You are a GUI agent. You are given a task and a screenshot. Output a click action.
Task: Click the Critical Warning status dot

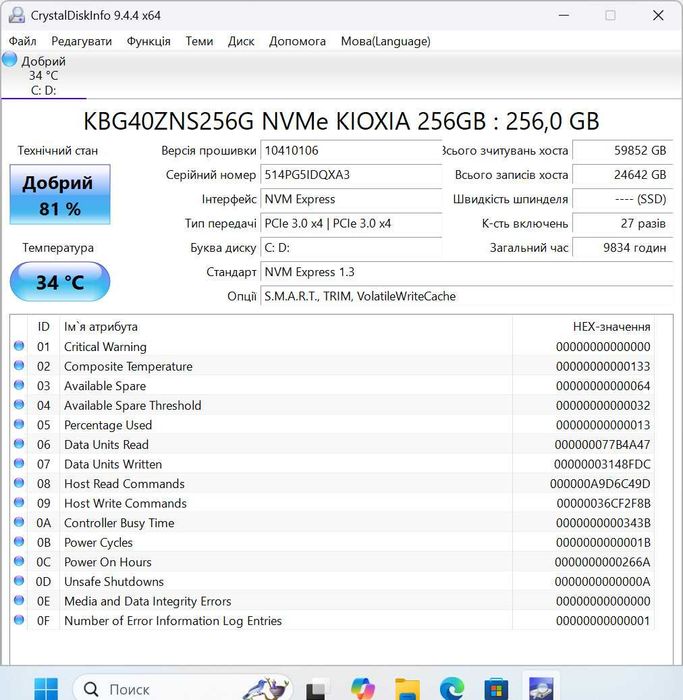[19, 346]
